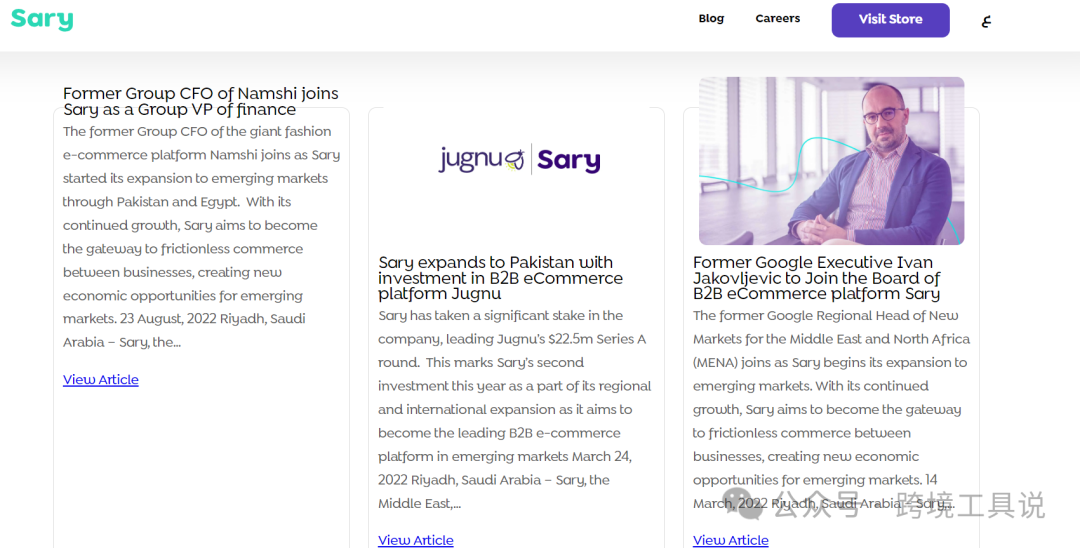The width and height of the screenshot is (1080, 548).
Task: Switch the site language to Arabic
Action: [986, 20]
